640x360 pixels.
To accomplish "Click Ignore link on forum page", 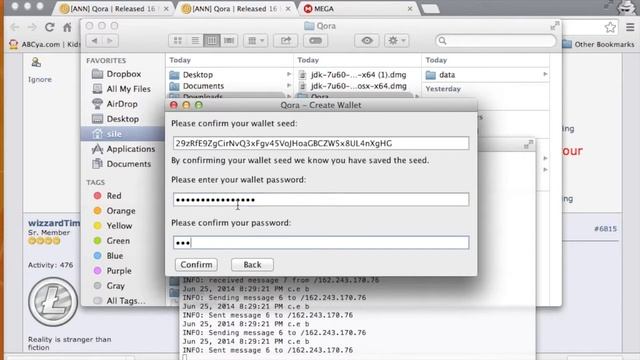I will coord(40,79).
